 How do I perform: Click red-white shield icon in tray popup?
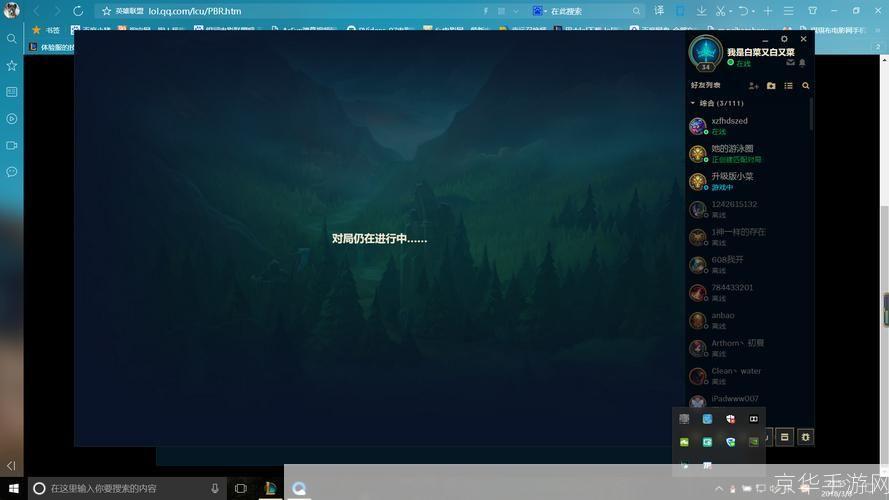point(730,419)
